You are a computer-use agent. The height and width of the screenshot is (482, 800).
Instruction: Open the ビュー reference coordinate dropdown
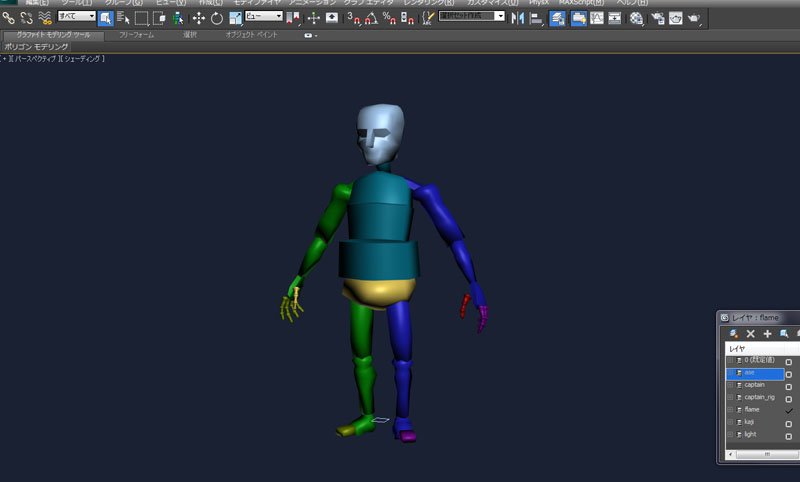click(264, 16)
